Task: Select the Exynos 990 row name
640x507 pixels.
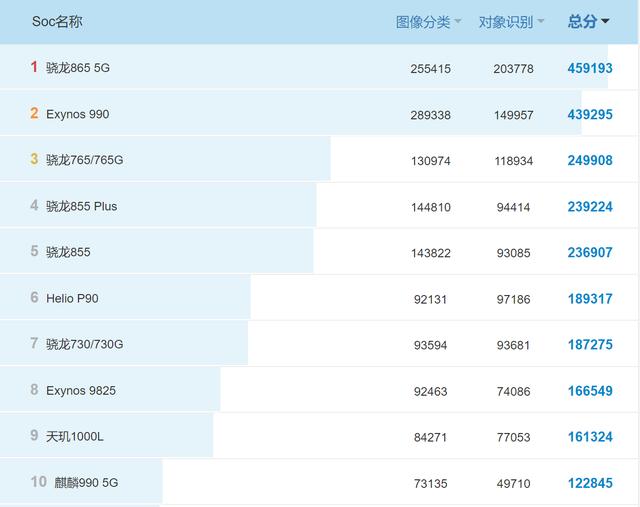Action: pos(78,114)
